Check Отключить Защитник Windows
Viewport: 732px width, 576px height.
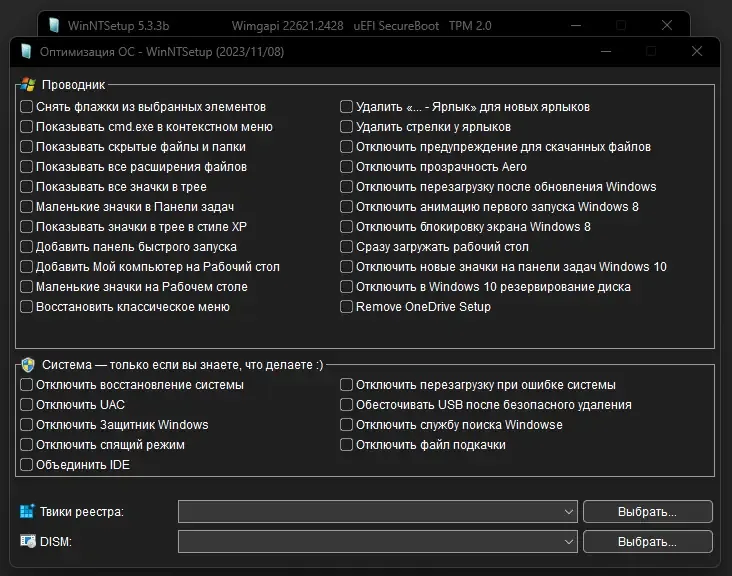[x=27, y=425]
